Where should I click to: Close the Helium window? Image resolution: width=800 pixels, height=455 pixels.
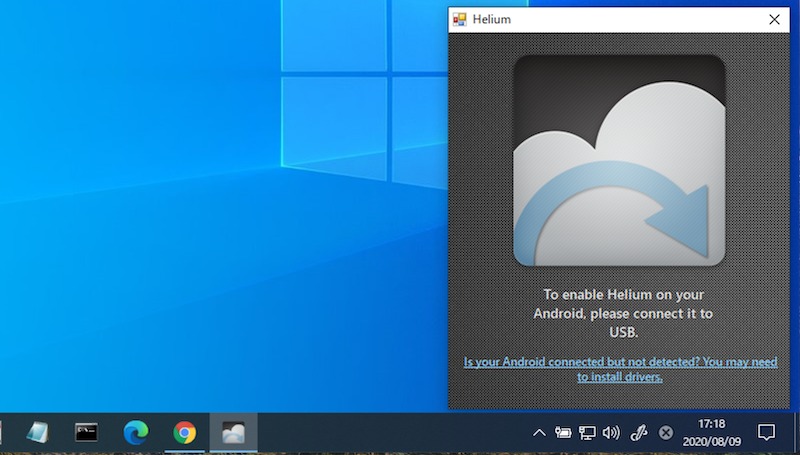pos(774,19)
